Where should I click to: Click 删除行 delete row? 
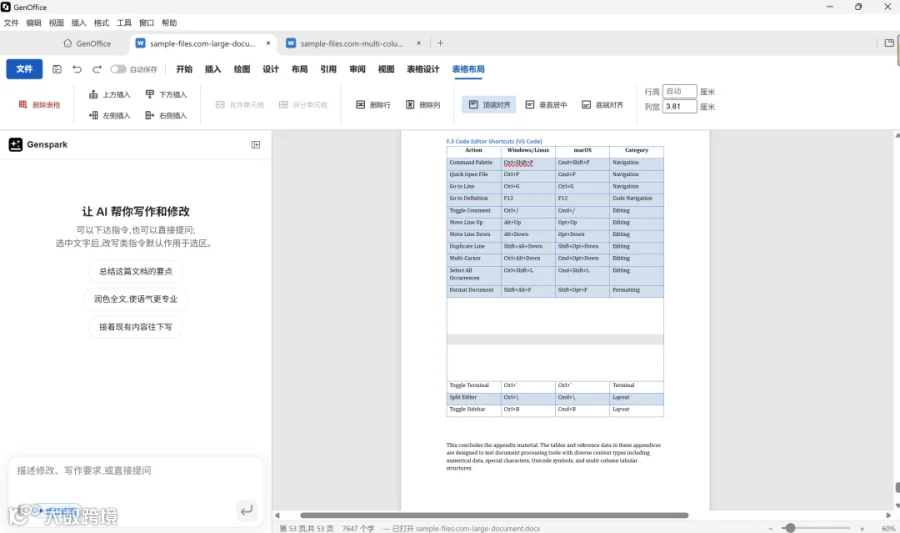point(373,104)
